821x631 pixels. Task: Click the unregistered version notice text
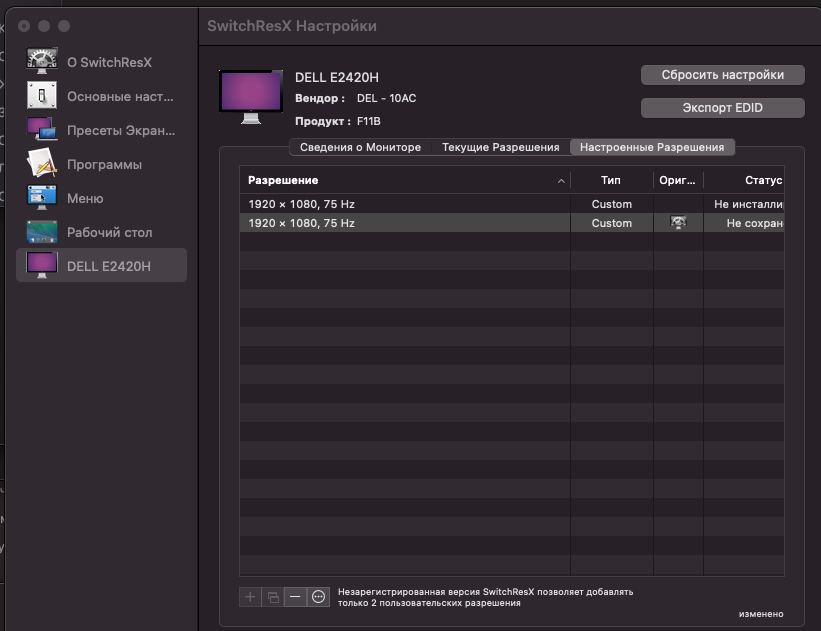tap(485, 597)
